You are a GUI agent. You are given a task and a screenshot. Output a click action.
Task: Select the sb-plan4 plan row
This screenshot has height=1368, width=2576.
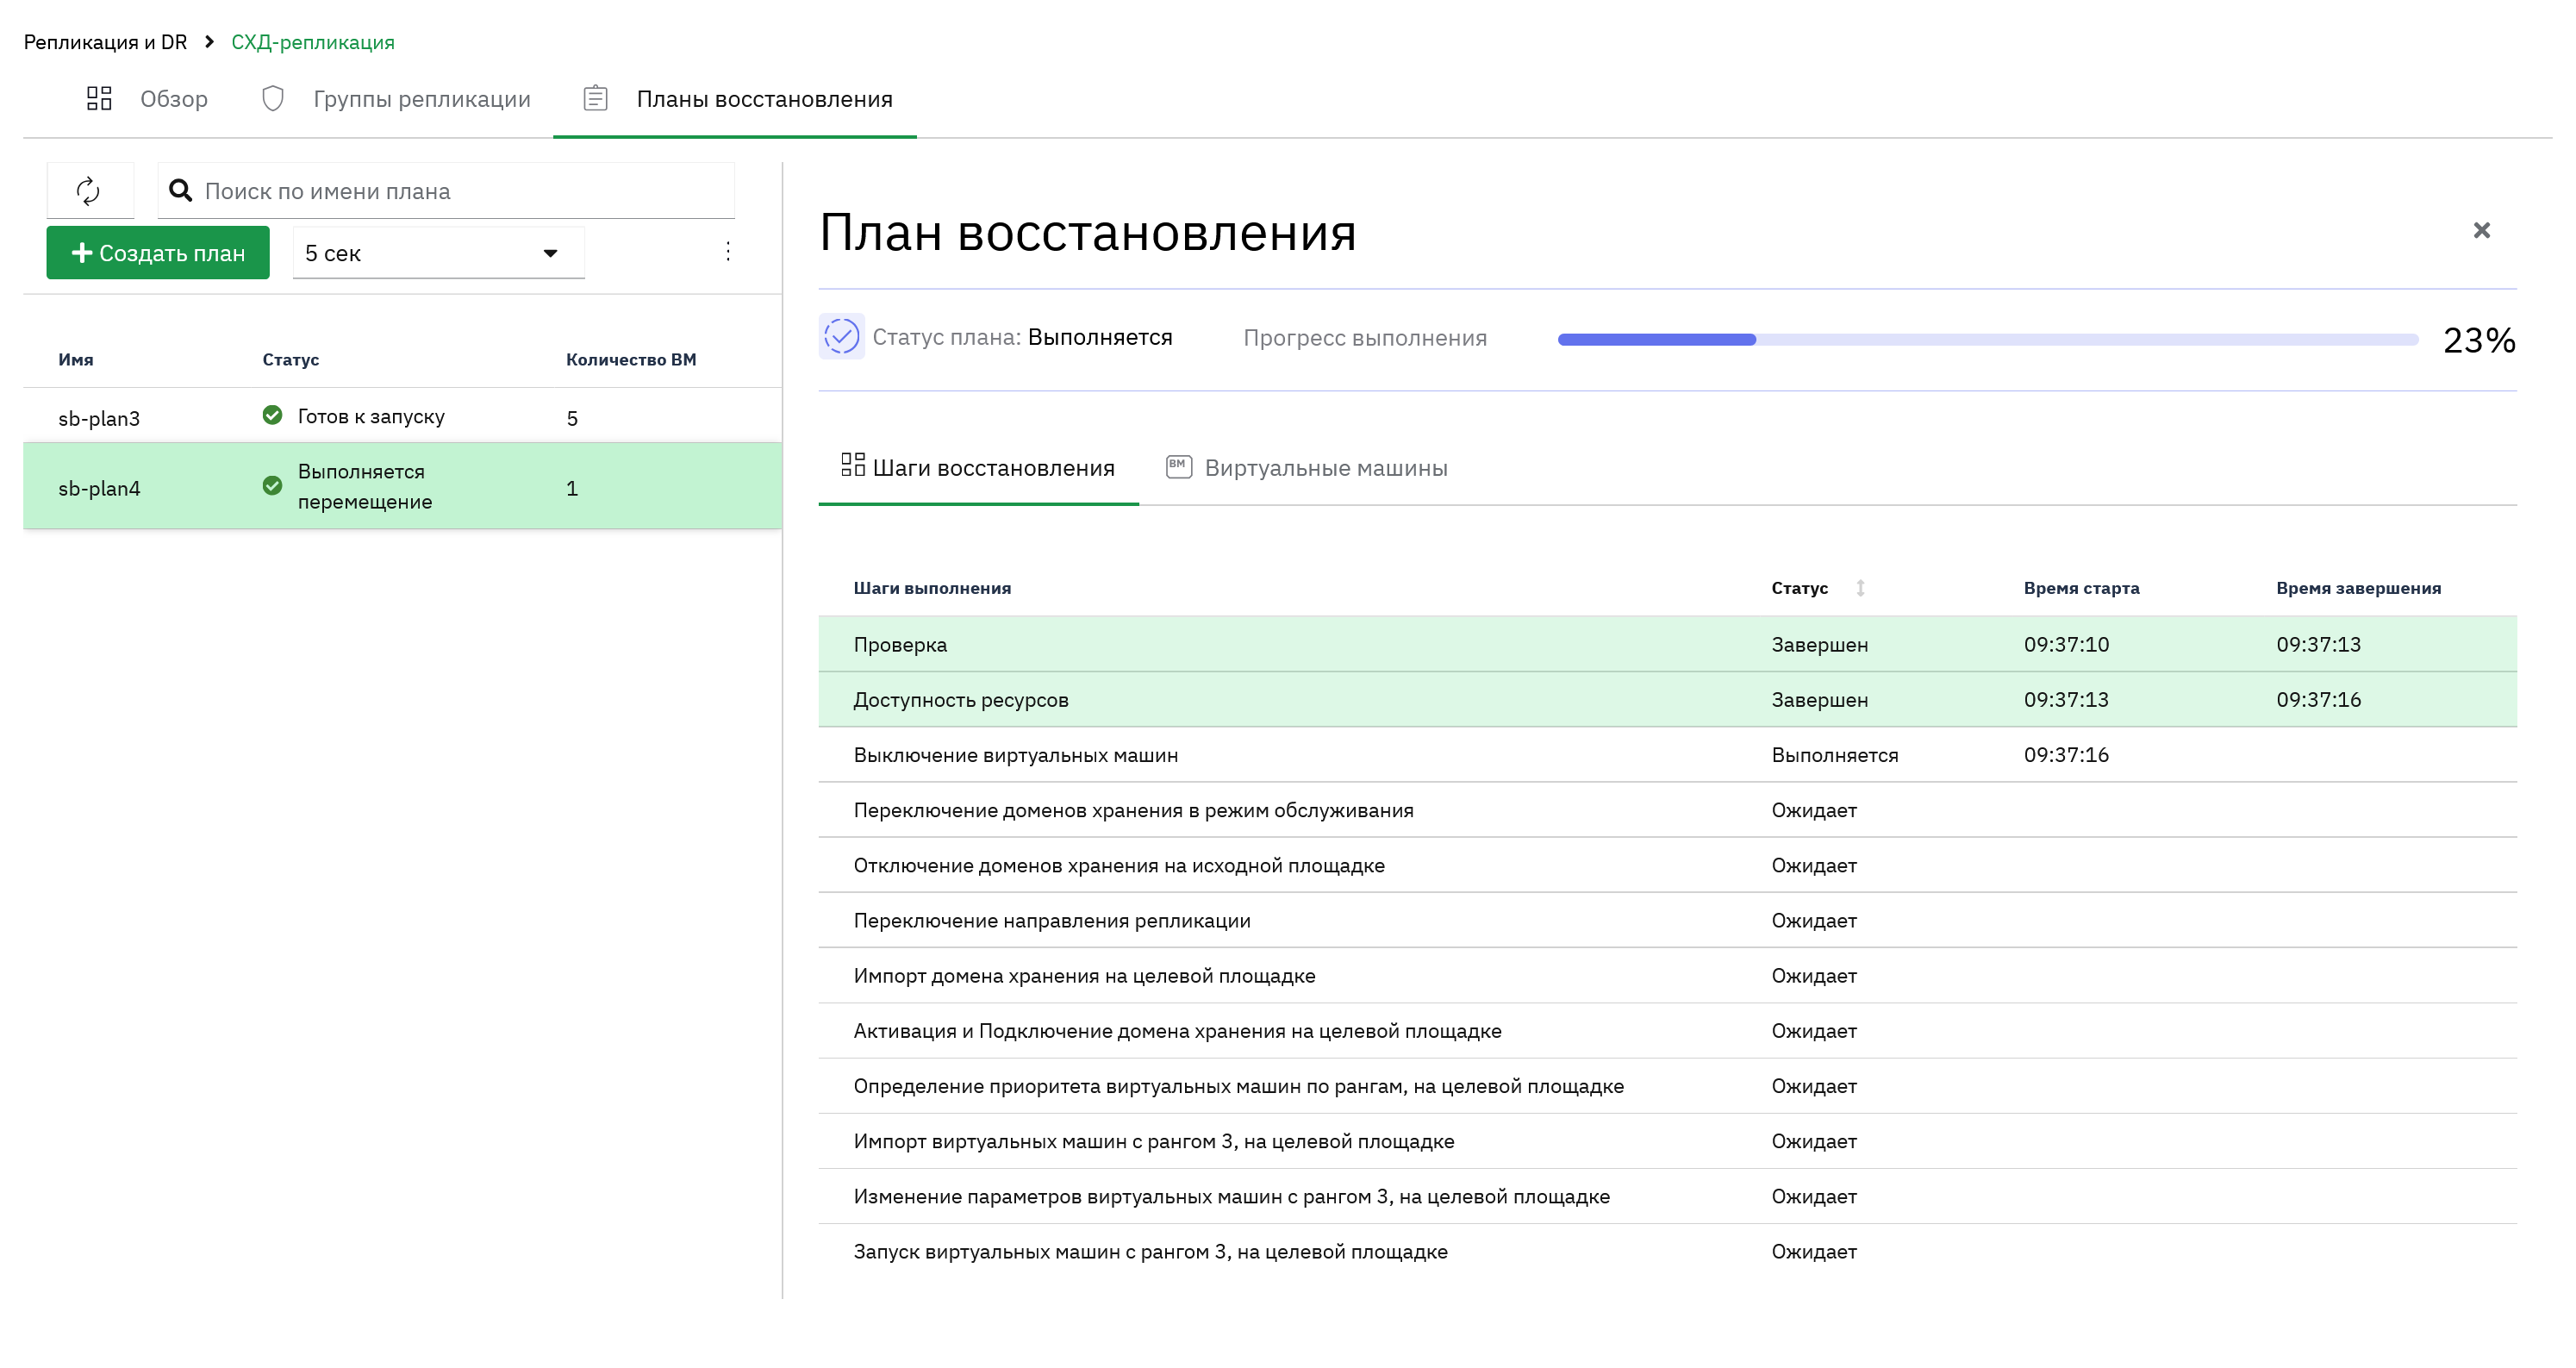point(403,487)
